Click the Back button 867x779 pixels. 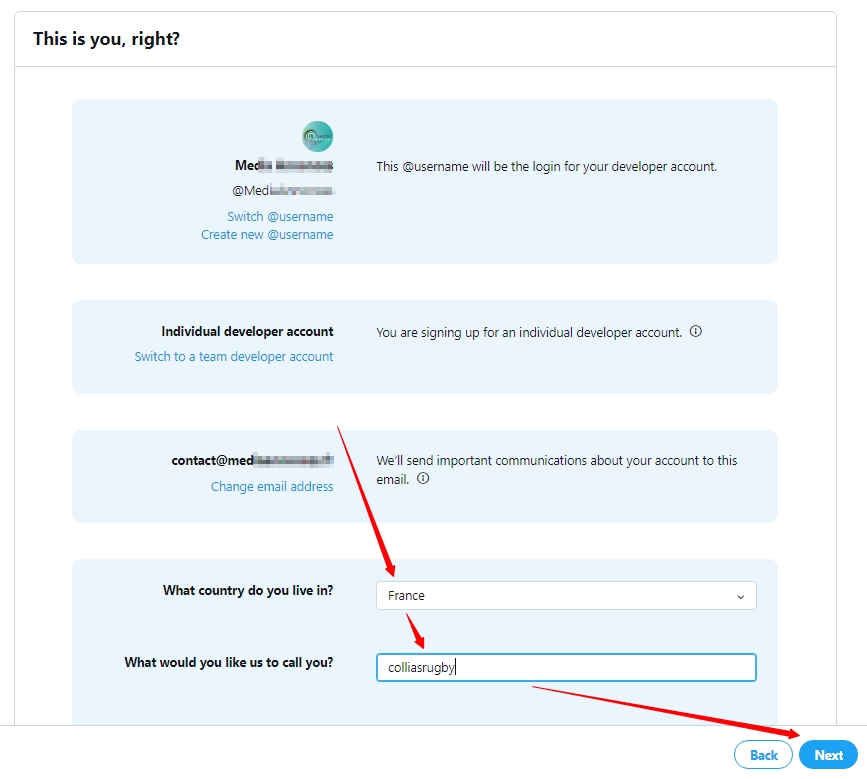tap(763, 755)
